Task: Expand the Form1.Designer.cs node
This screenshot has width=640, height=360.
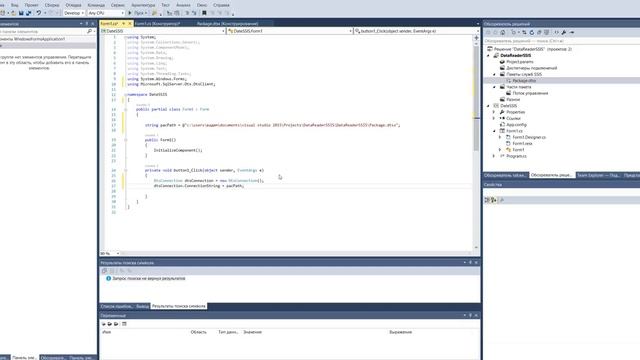Action: 500,137
